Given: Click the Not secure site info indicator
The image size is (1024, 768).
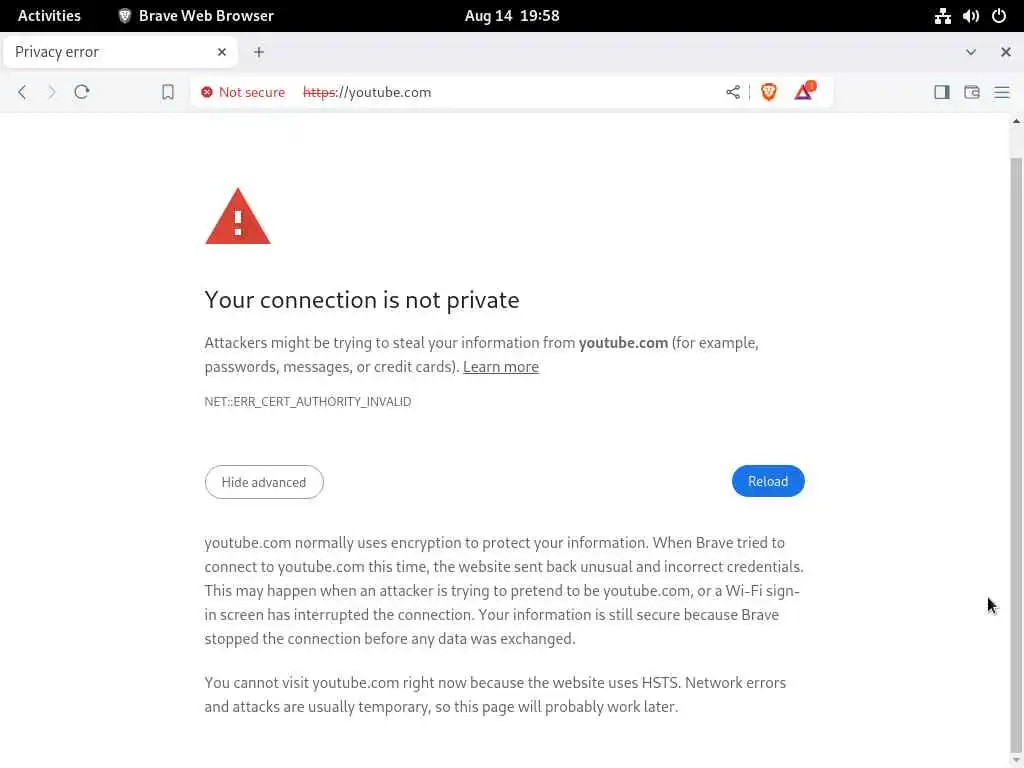Looking at the screenshot, I should [243, 92].
